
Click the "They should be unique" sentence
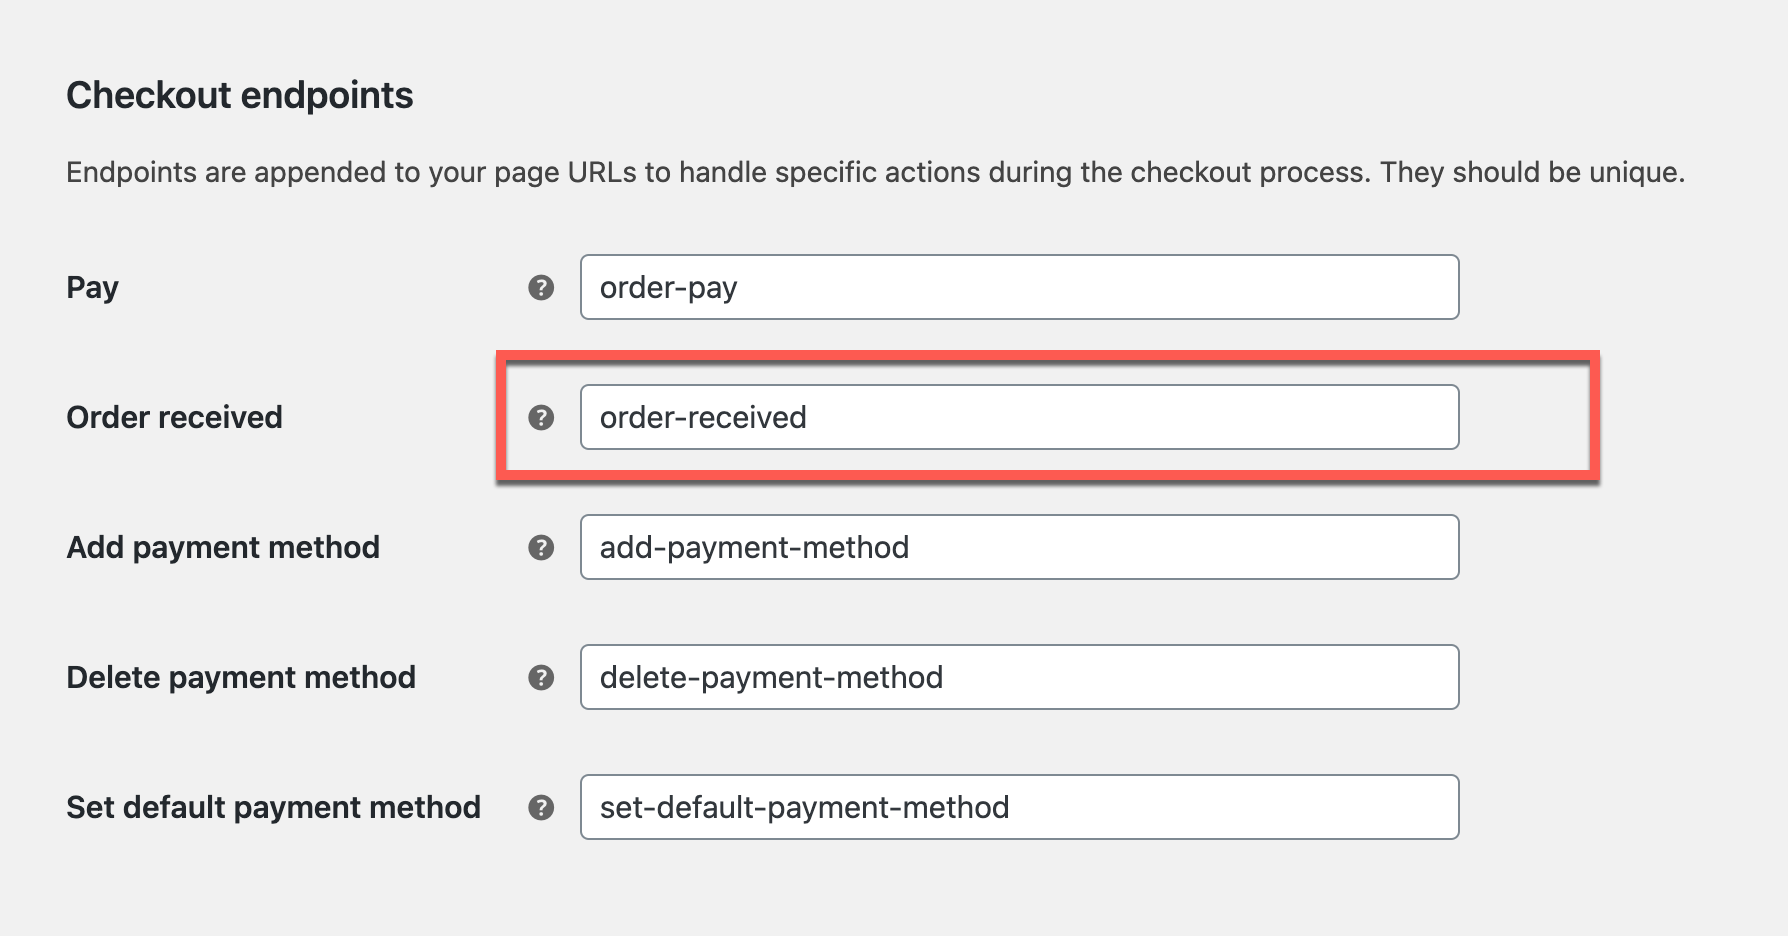tap(1532, 173)
